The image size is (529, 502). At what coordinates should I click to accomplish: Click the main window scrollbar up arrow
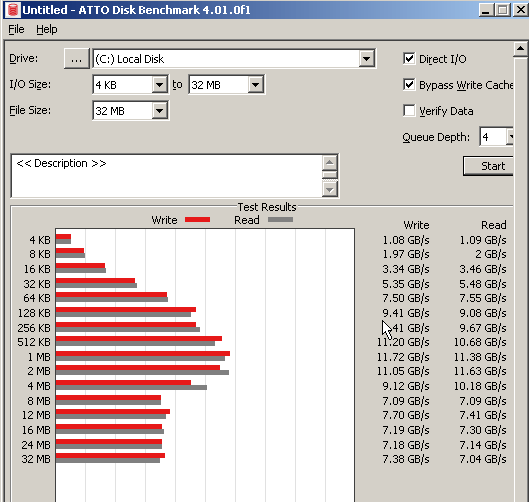(x=521, y=49)
